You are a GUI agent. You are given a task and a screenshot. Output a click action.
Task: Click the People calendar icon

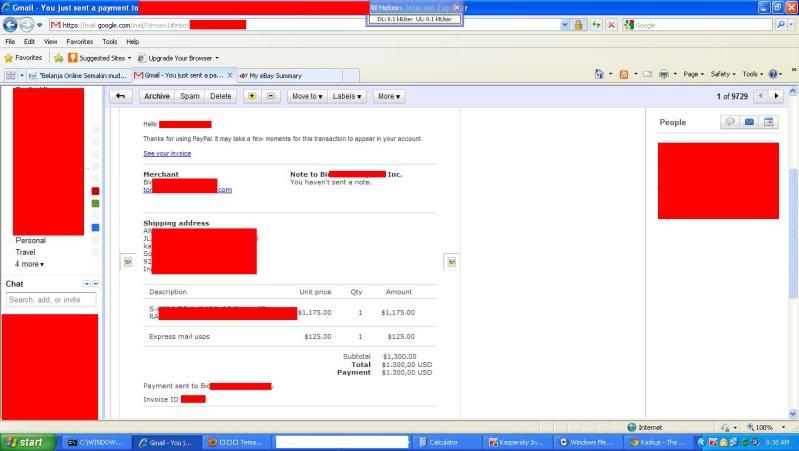[x=768, y=122]
